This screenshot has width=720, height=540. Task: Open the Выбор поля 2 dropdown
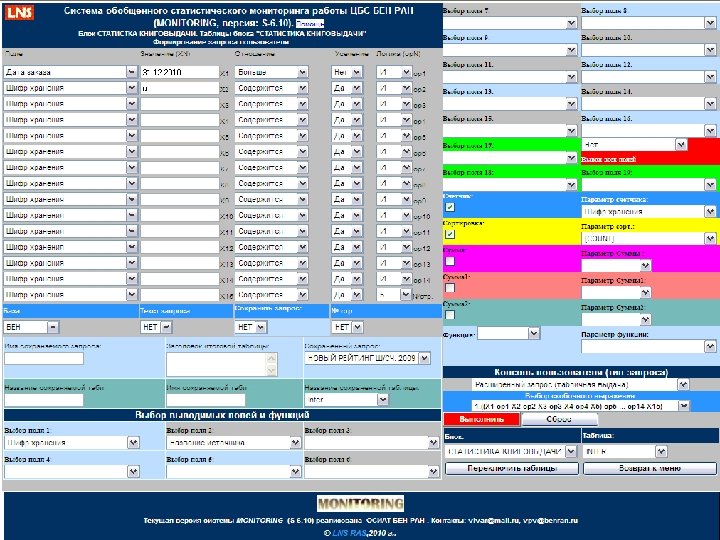(x=233, y=443)
